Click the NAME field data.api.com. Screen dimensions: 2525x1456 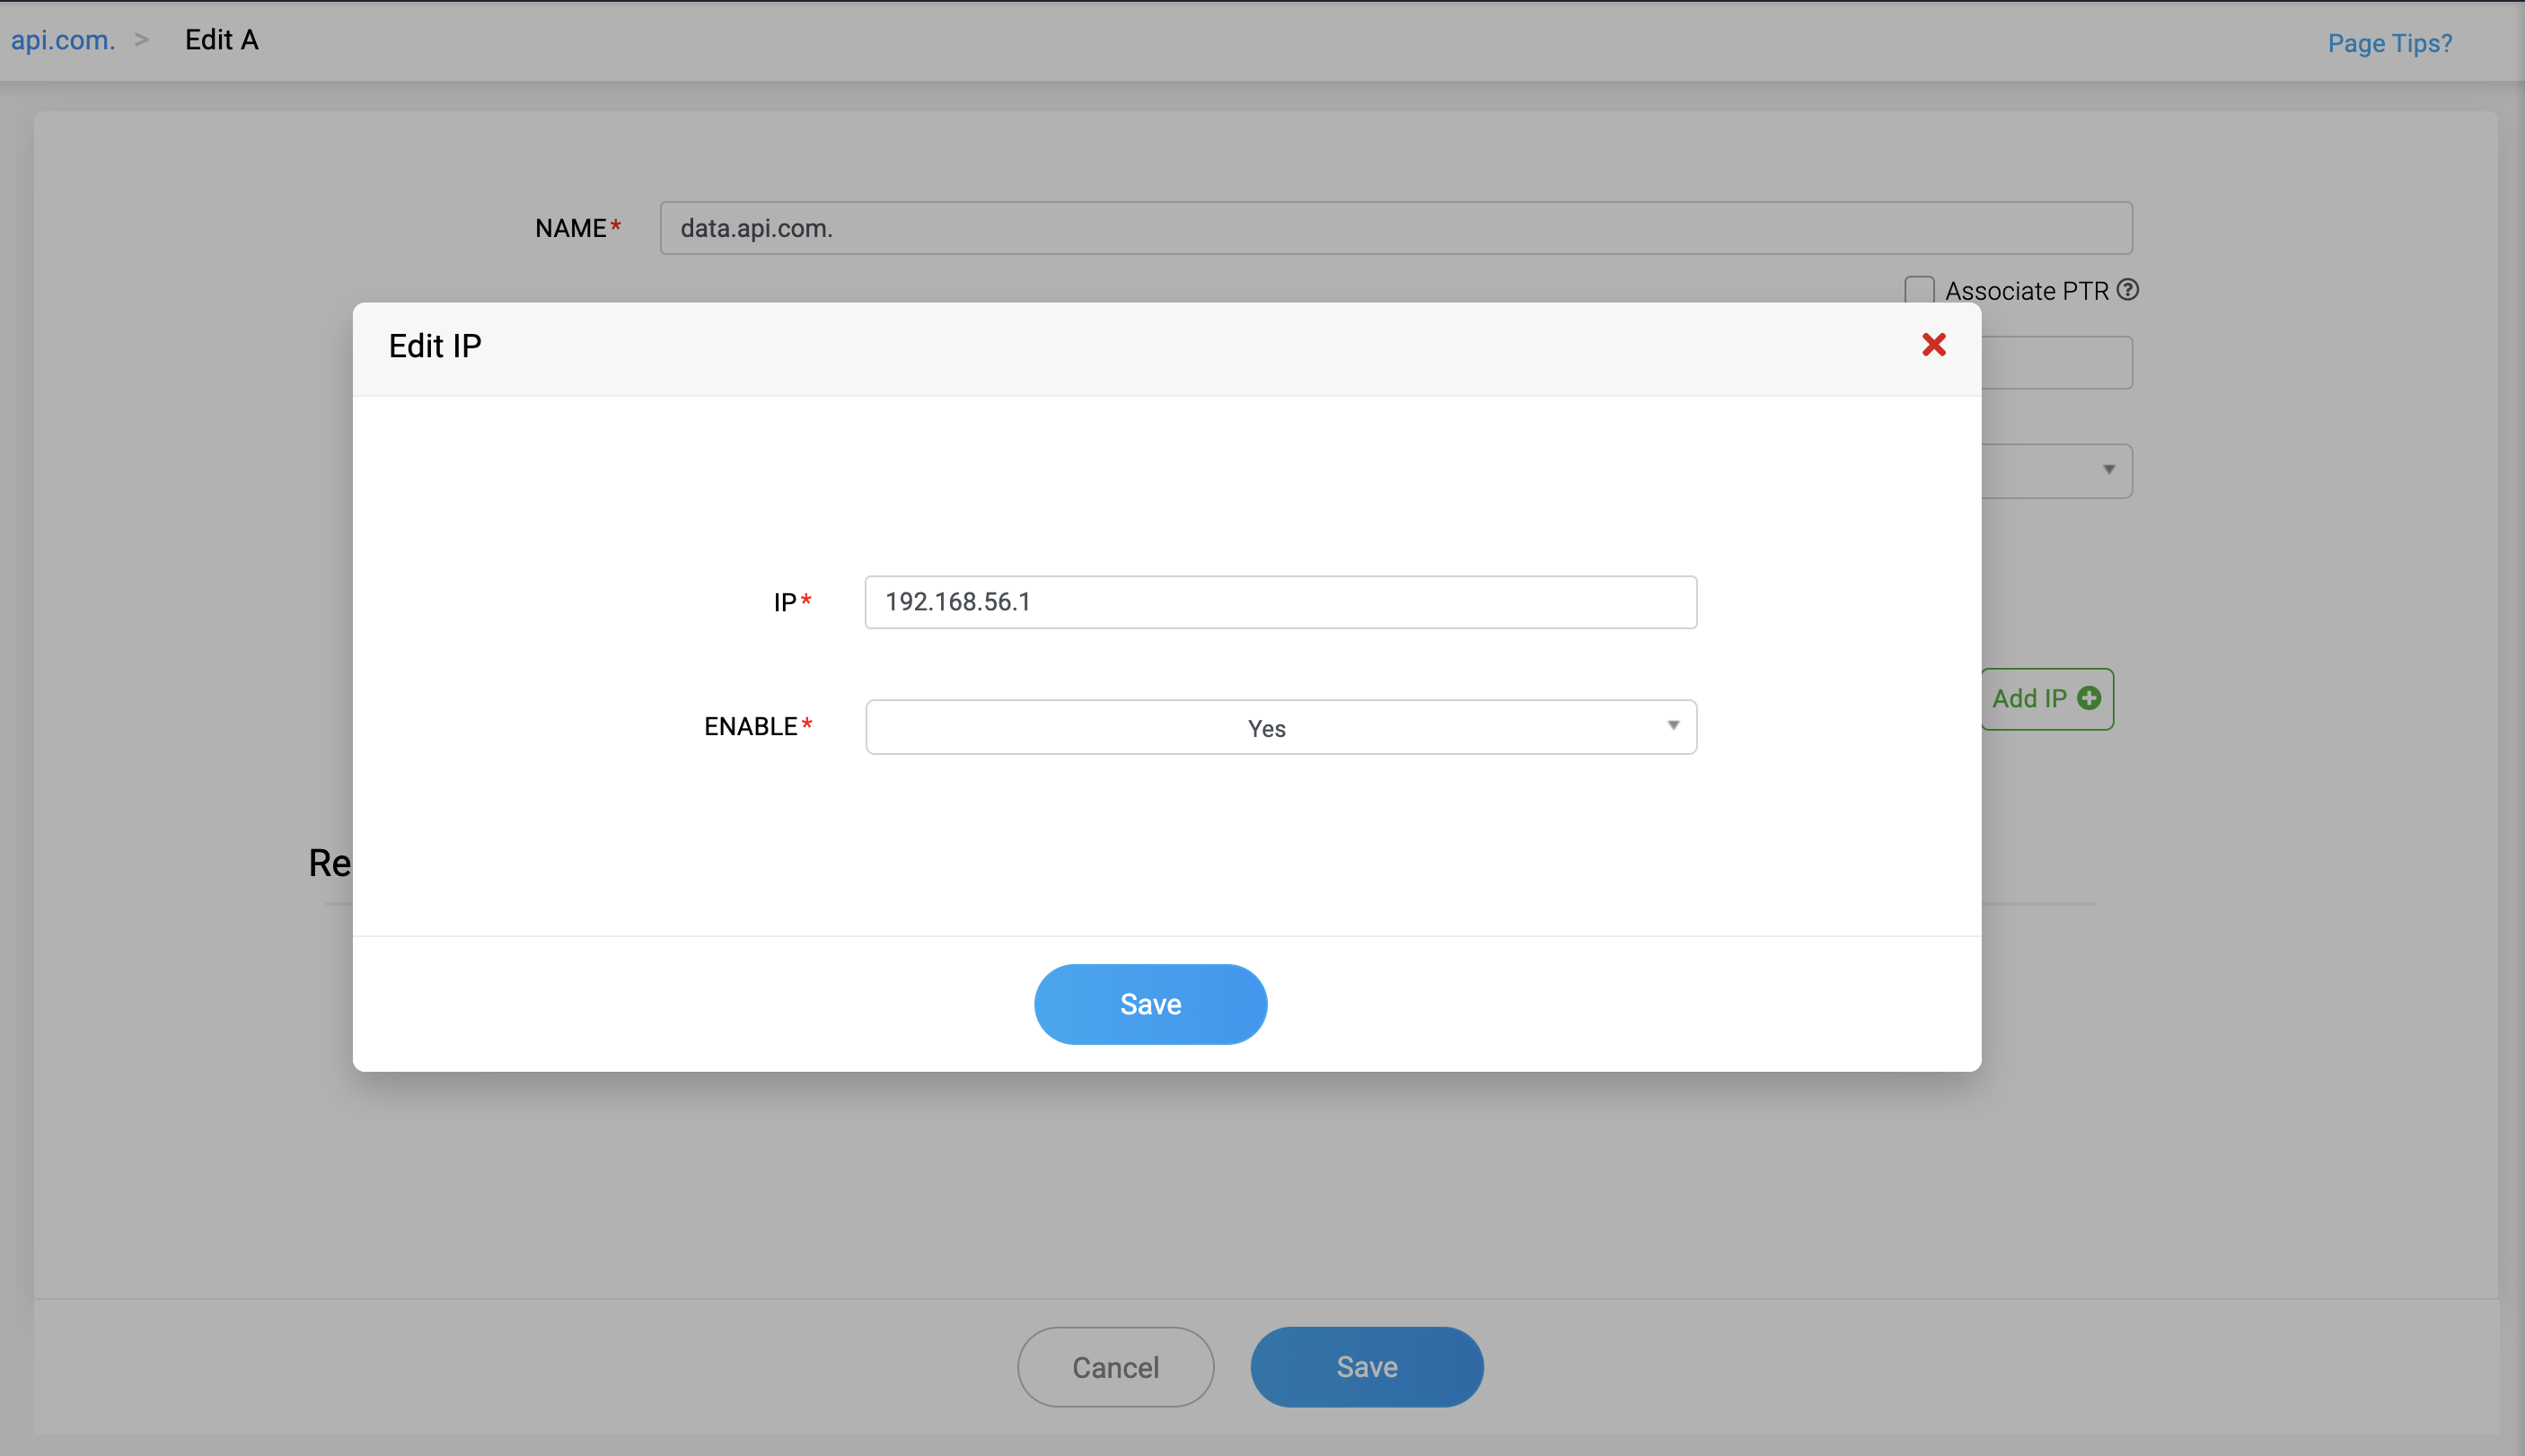click(x=1395, y=228)
